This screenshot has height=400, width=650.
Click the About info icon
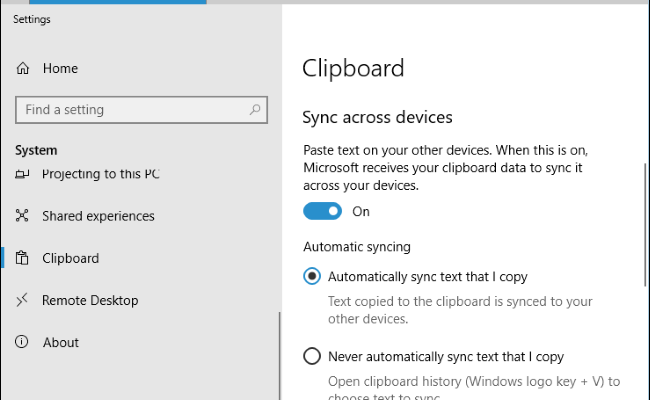tap(22, 342)
